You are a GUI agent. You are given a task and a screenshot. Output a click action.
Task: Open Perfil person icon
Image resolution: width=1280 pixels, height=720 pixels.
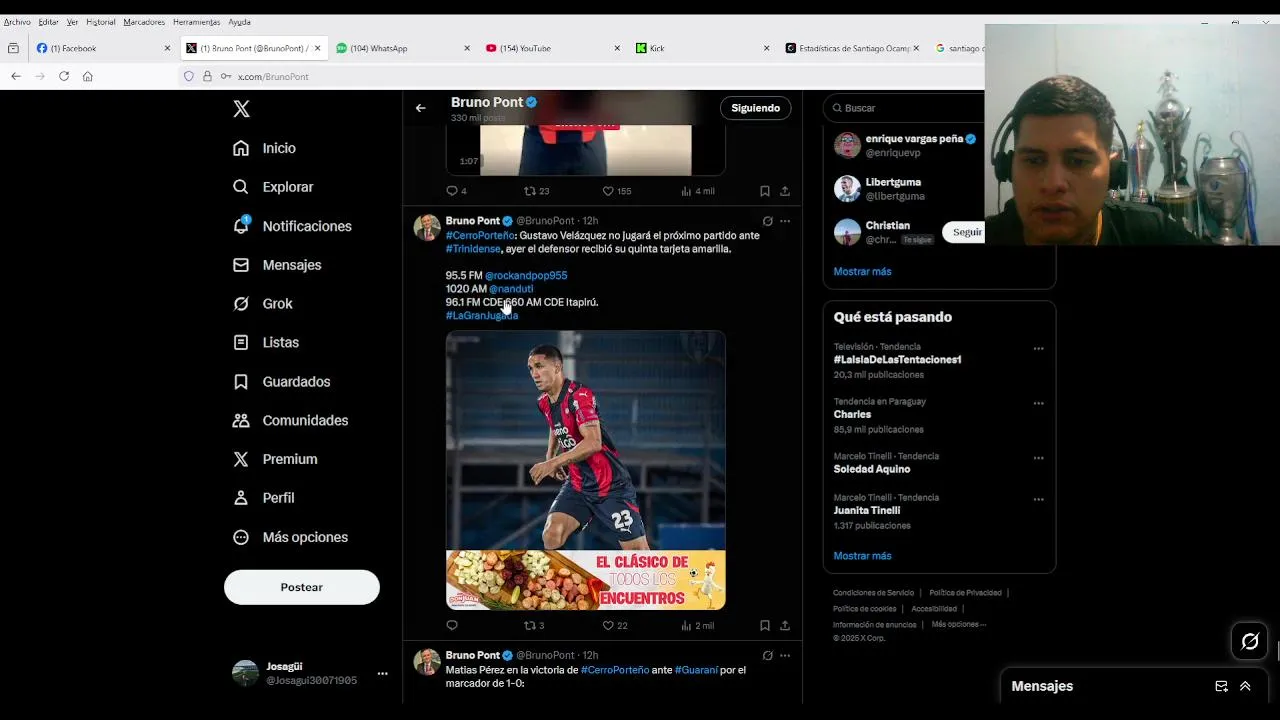[241, 498]
